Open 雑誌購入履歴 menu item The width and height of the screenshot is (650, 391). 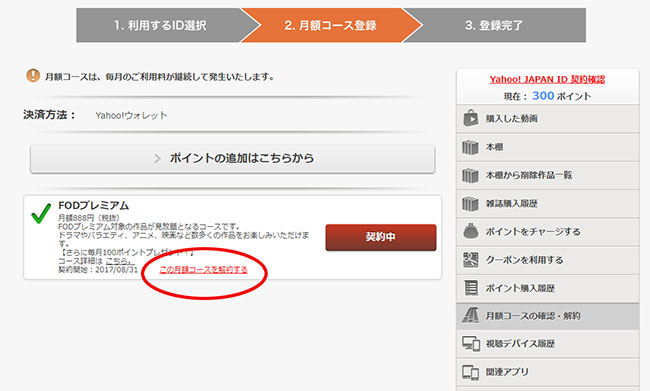(x=548, y=204)
